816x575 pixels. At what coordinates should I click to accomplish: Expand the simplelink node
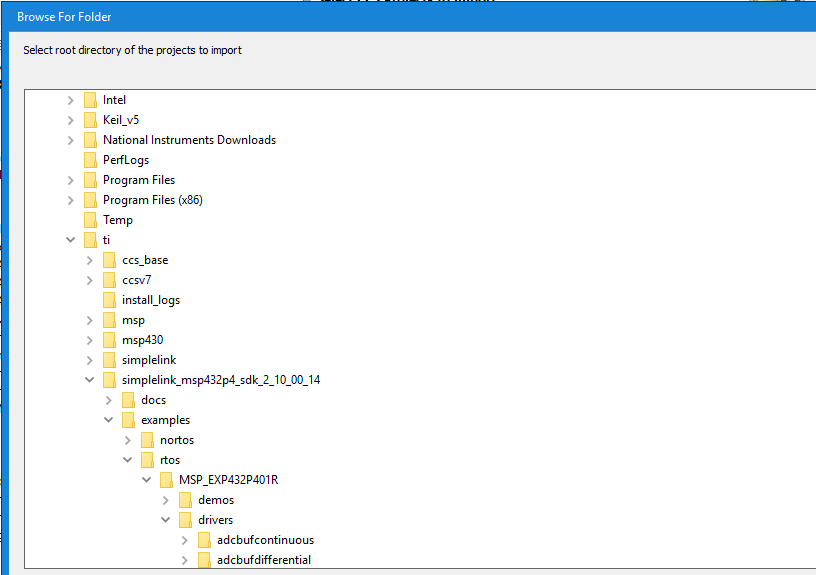coord(90,361)
